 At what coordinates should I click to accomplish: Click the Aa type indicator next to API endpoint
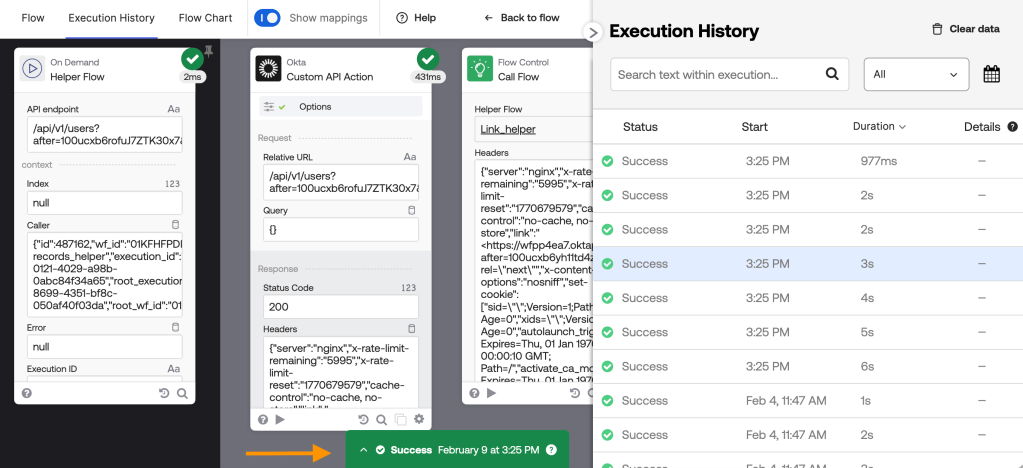click(174, 109)
